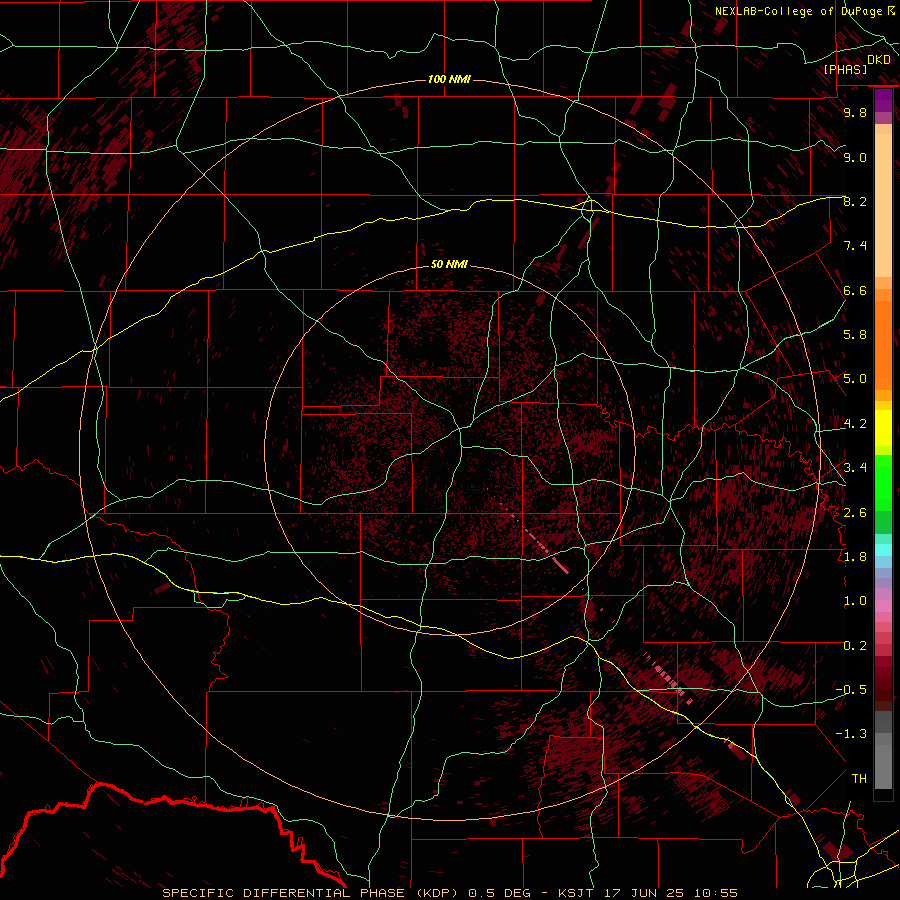Image resolution: width=900 pixels, height=900 pixels.
Task: Click the DKD legend label
Action: click(x=879, y=60)
